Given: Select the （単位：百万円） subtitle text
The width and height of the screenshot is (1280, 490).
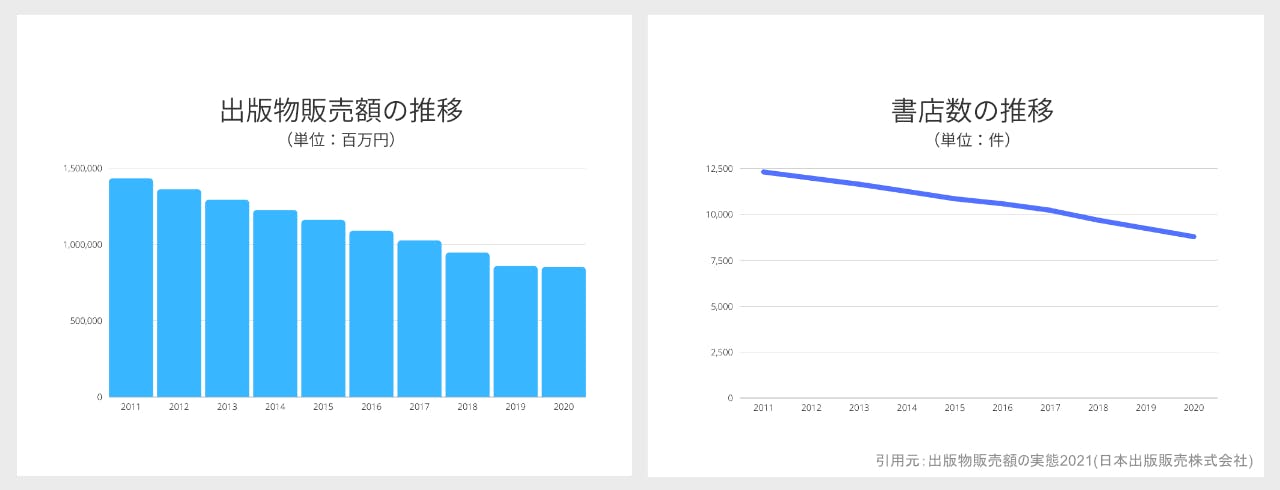Looking at the screenshot, I should click(341, 140).
